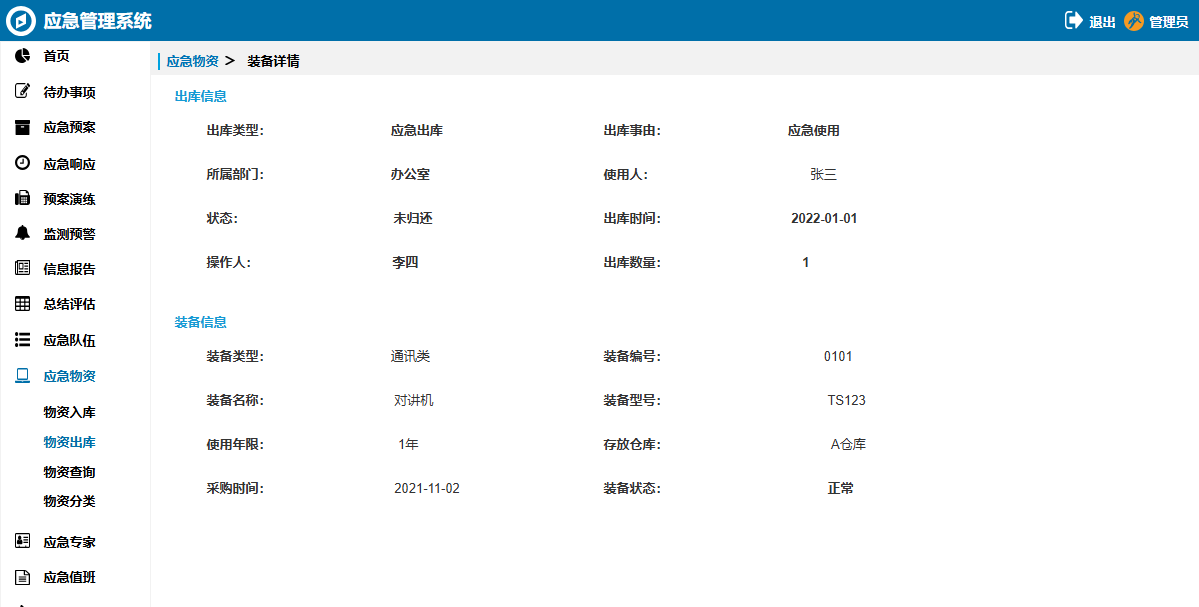The width and height of the screenshot is (1199, 607).
Task: Click the 装备详情 breadcrumb text
Action: (273, 61)
